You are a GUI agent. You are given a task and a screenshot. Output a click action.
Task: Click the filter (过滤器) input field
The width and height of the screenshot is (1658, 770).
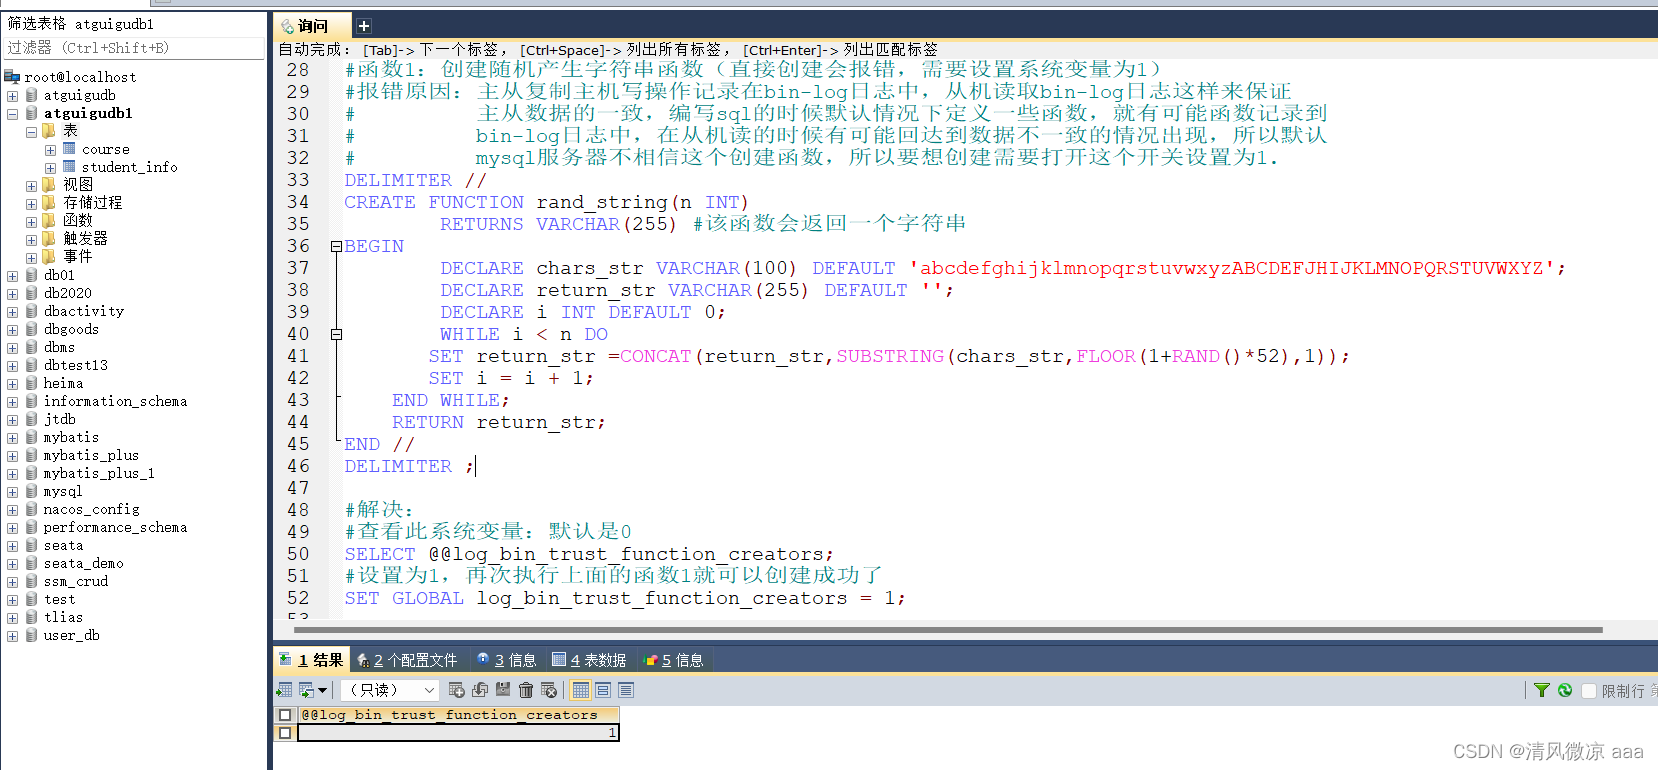pos(134,48)
